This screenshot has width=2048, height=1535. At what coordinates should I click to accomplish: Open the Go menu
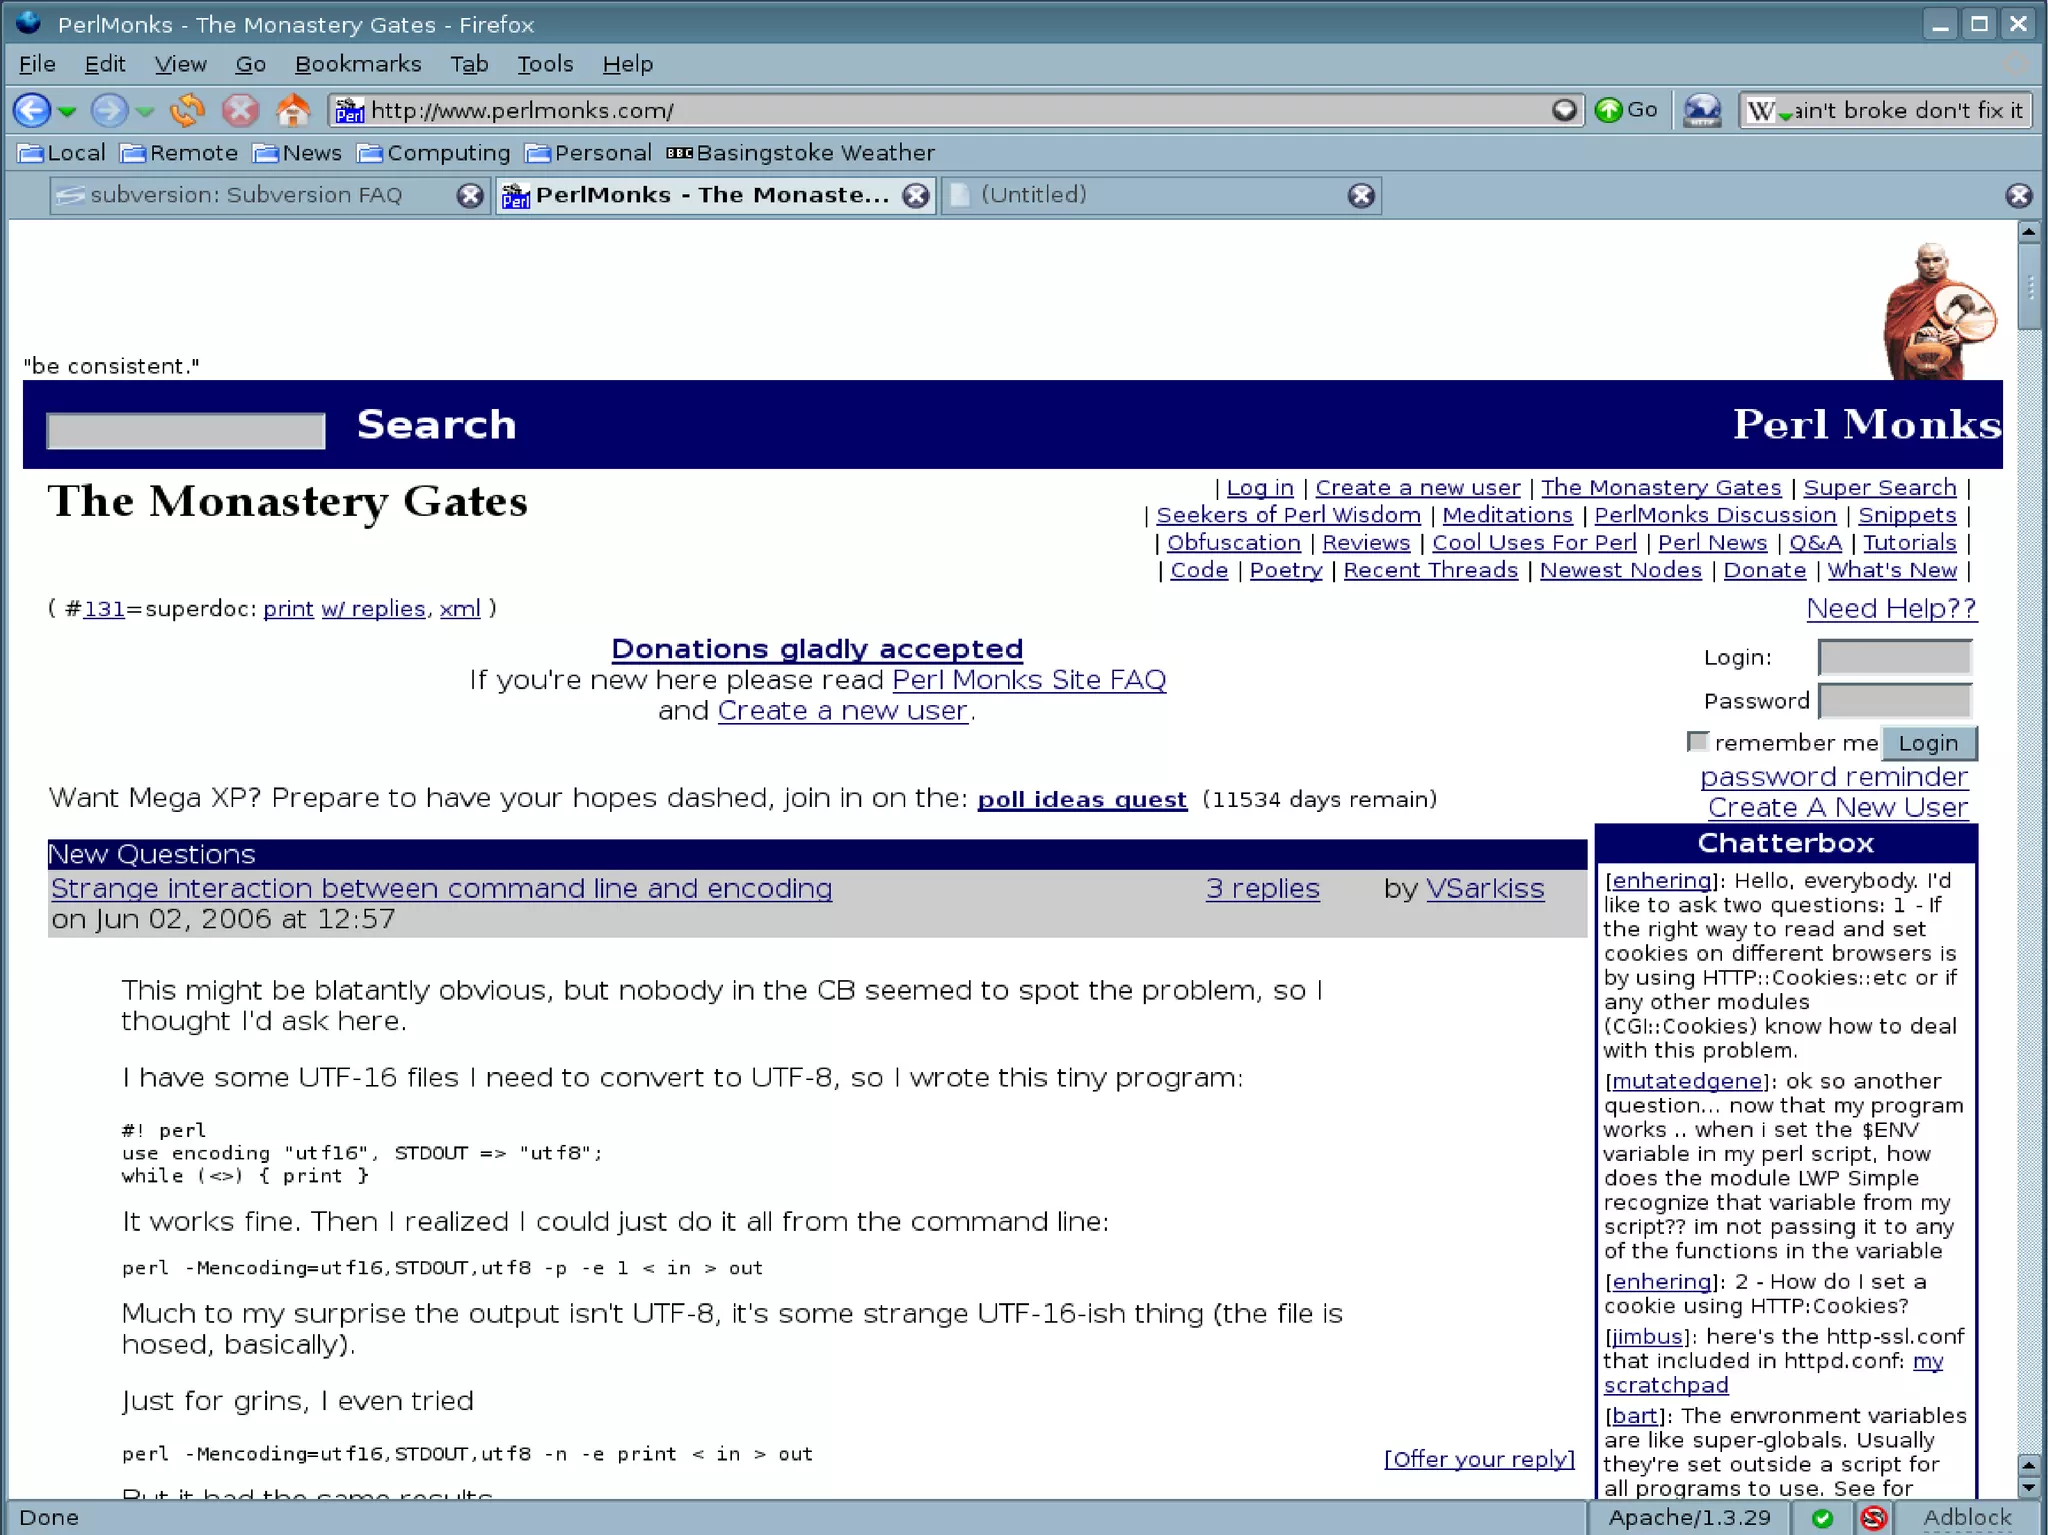[x=250, y=64]
